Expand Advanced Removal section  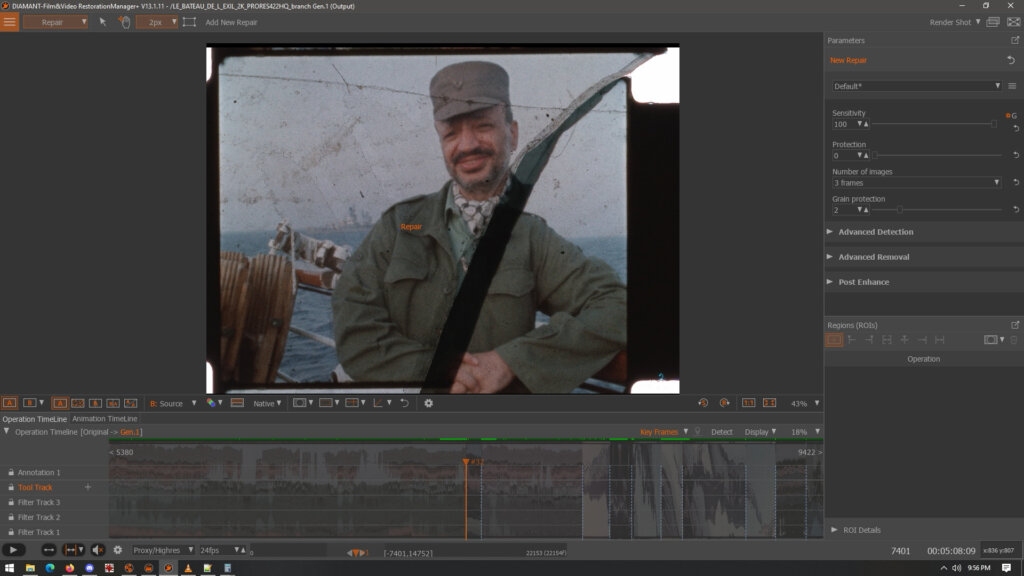(873, 257)
